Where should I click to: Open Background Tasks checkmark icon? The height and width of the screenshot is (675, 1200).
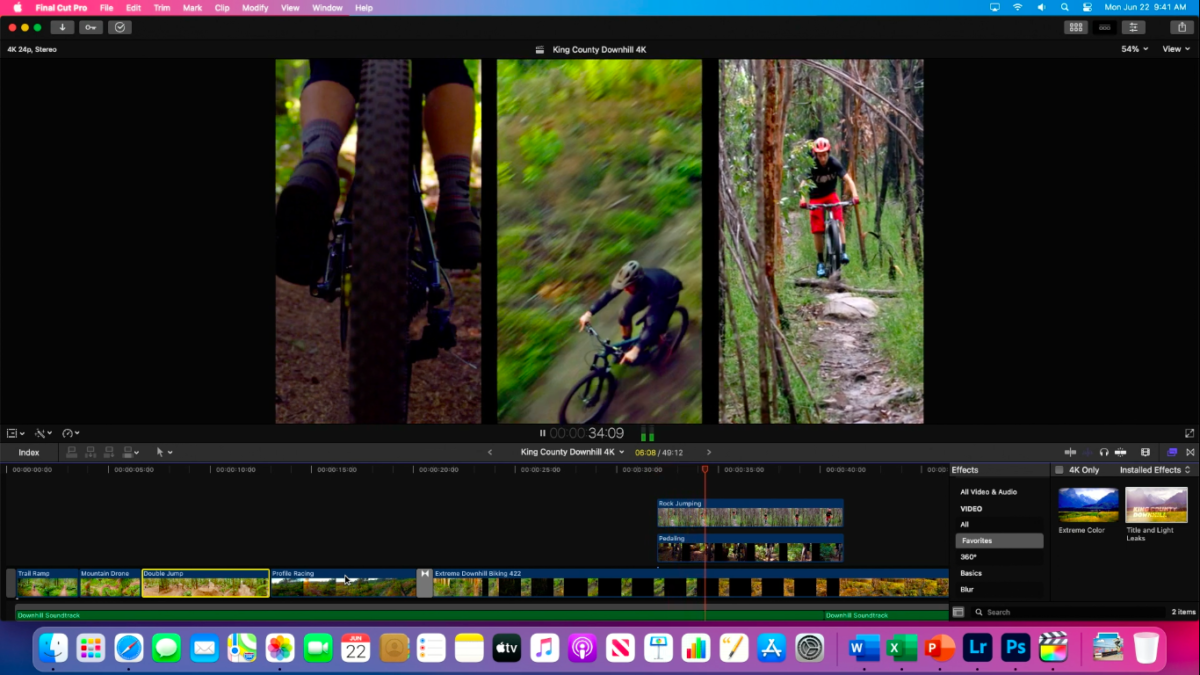[x=120, y=27]
